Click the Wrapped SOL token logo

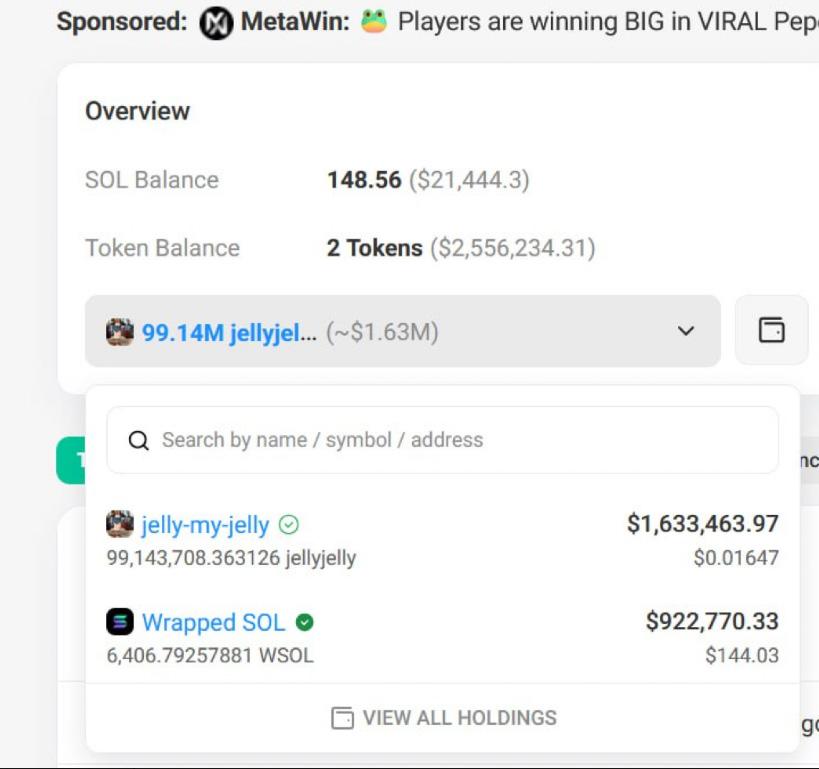(x=120, y=622)
